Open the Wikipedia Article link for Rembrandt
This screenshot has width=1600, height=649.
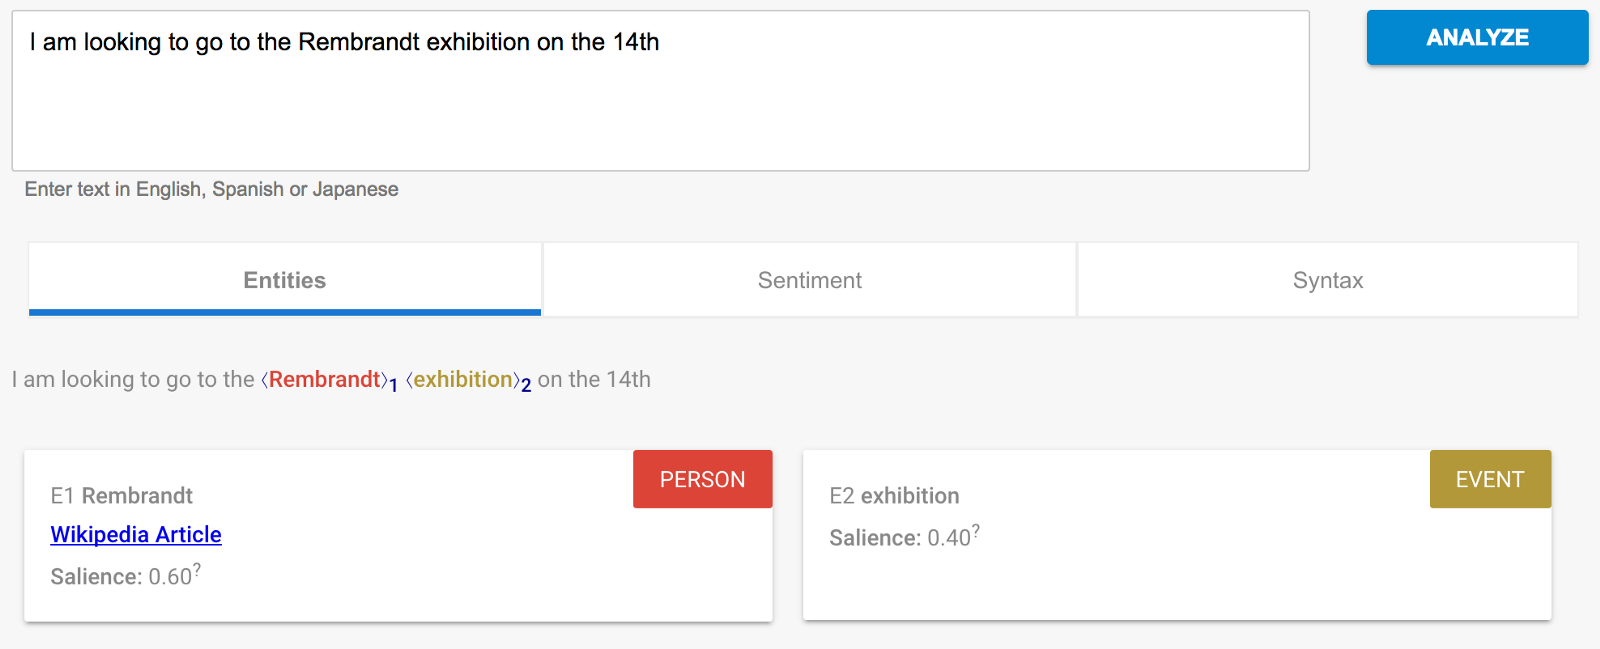point(136,535)
